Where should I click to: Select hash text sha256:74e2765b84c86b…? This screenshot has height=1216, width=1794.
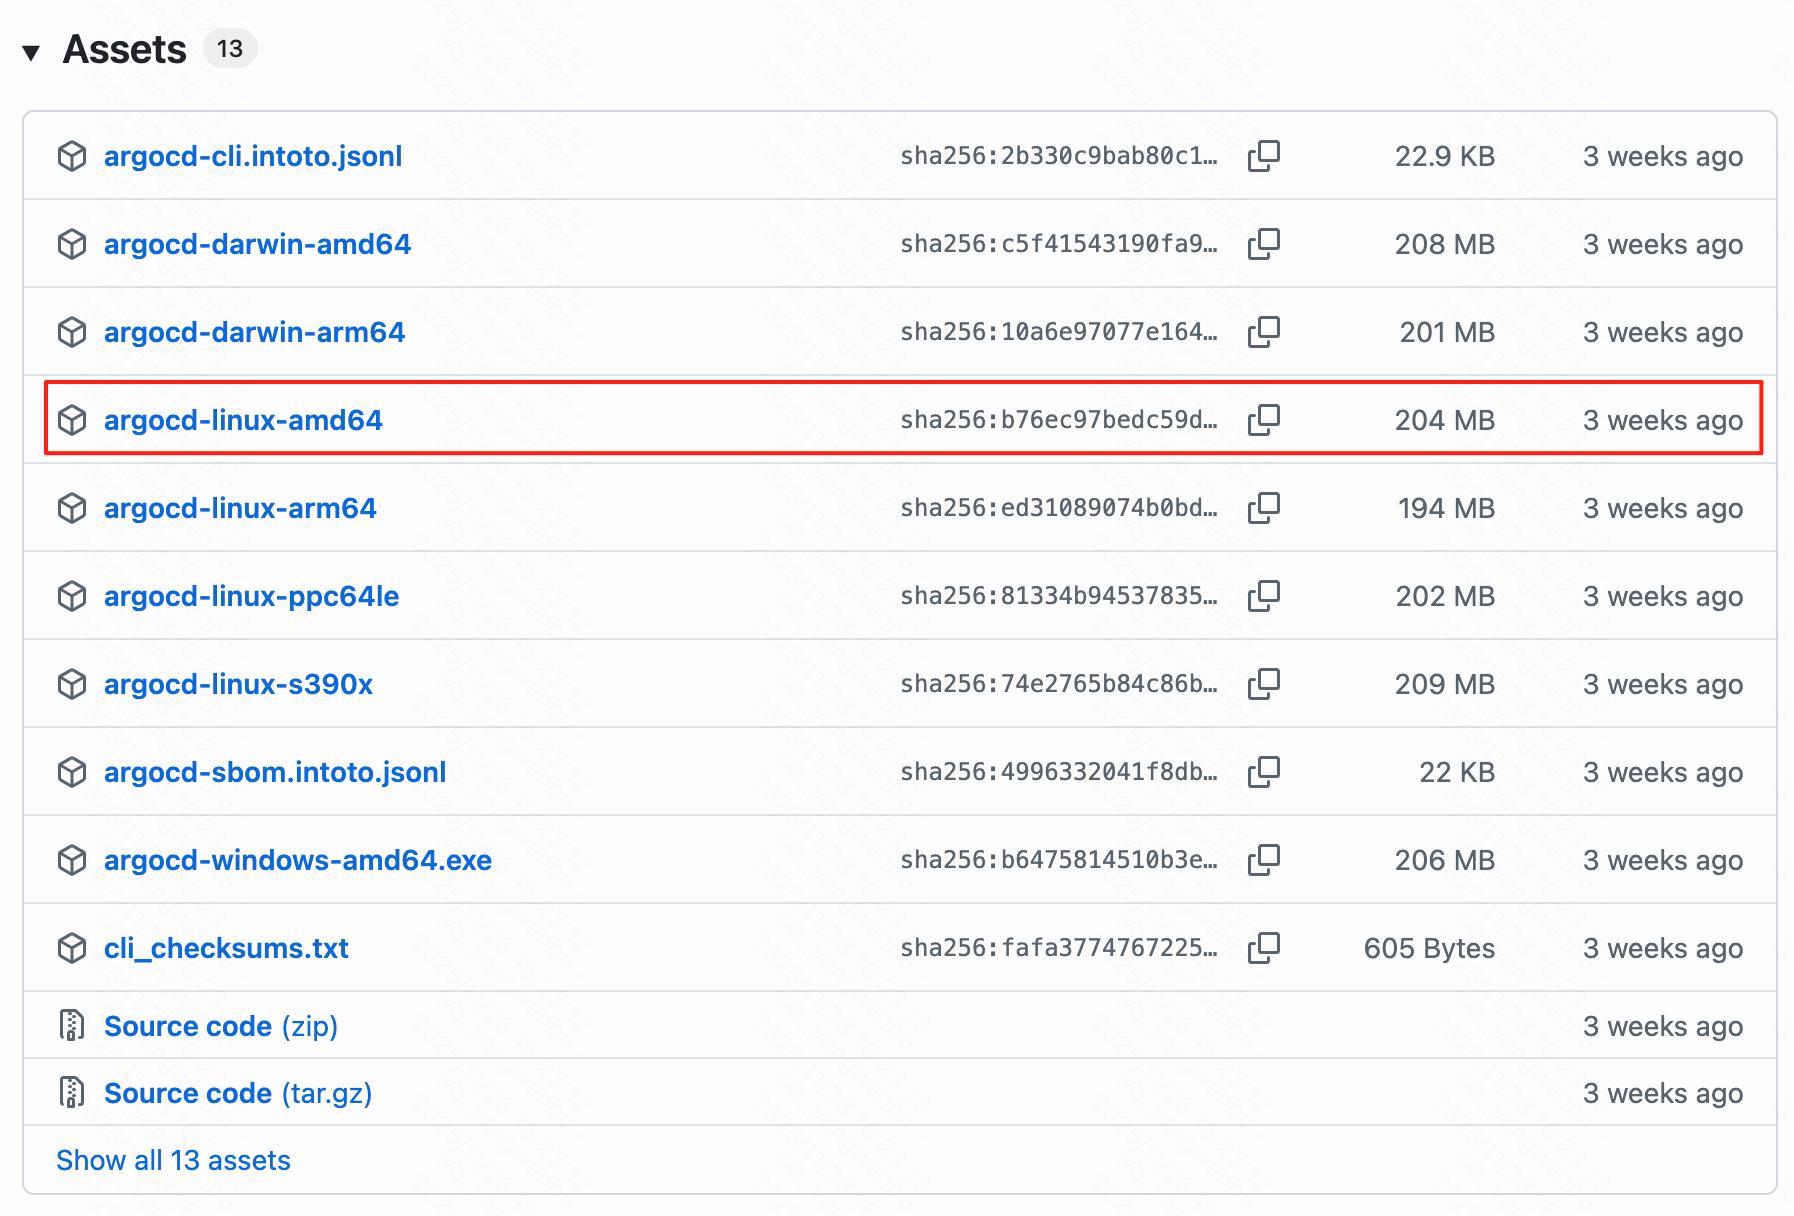click(1059, 684)
